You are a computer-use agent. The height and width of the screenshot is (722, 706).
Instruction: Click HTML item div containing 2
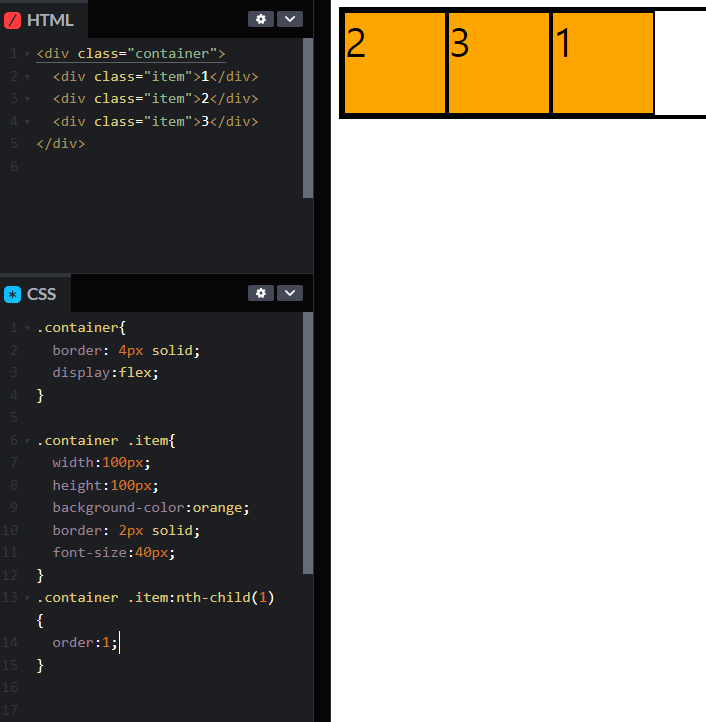coord(156,99)
